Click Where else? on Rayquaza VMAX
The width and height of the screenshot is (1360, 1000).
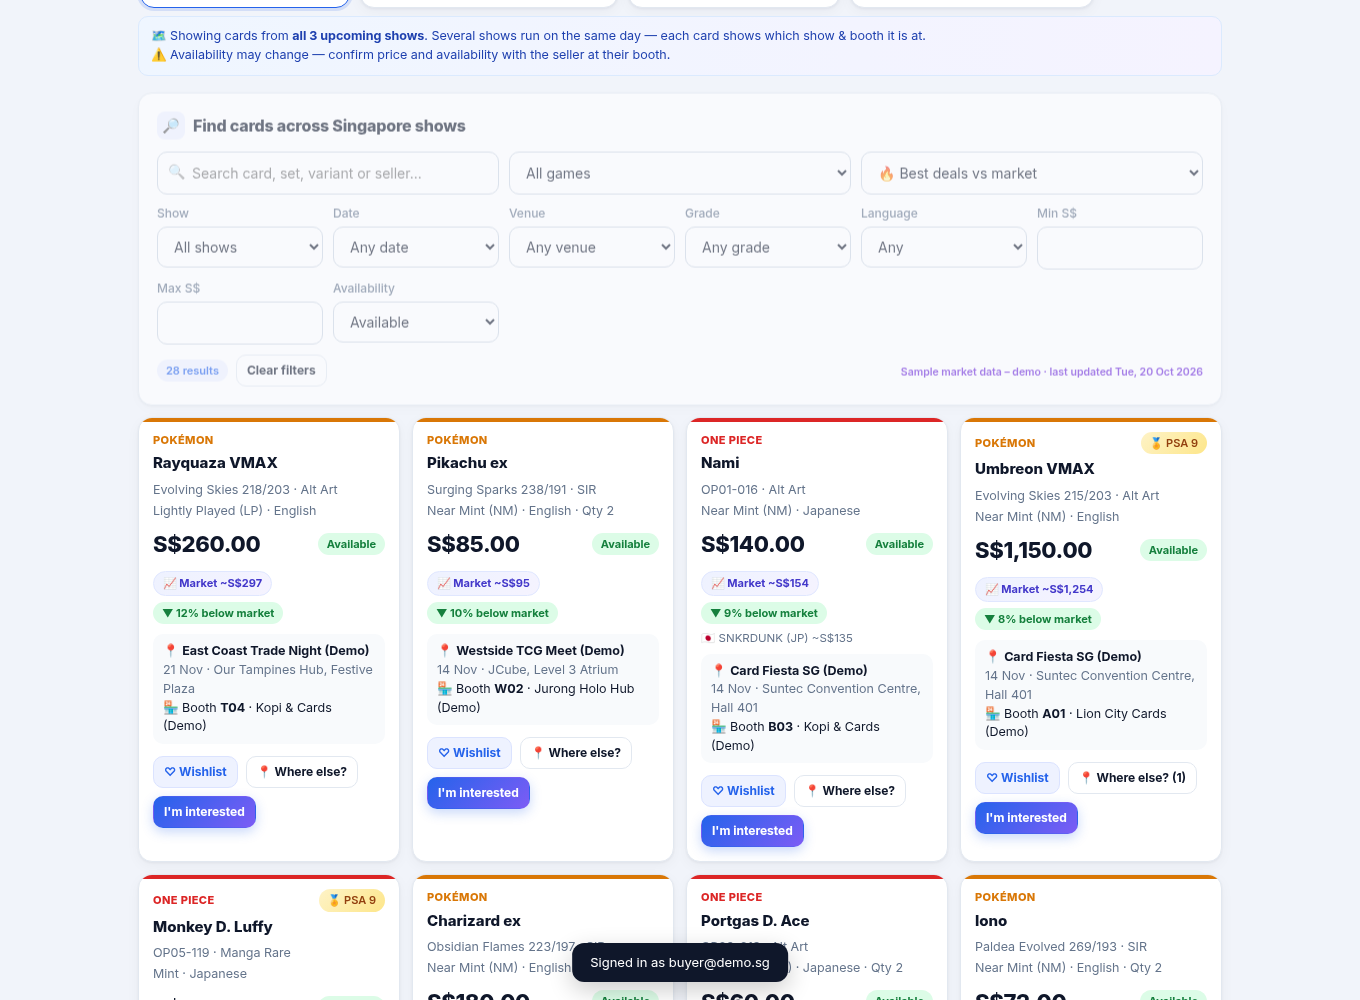click(302, 772)
